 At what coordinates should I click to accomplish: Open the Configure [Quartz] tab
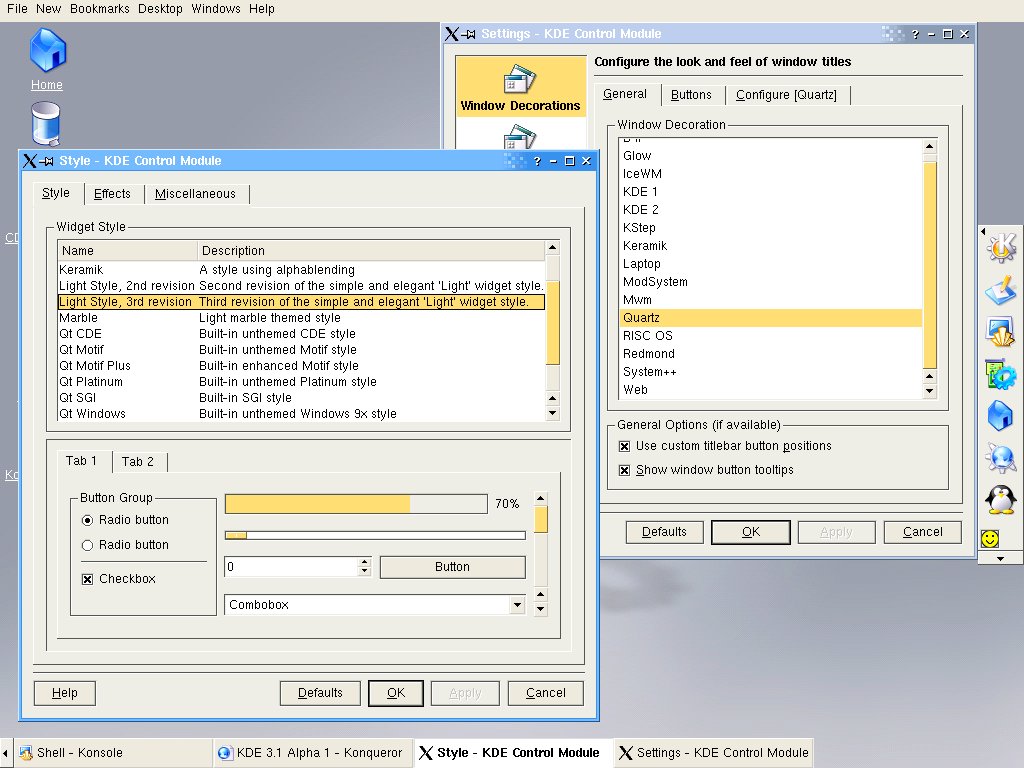786,95
